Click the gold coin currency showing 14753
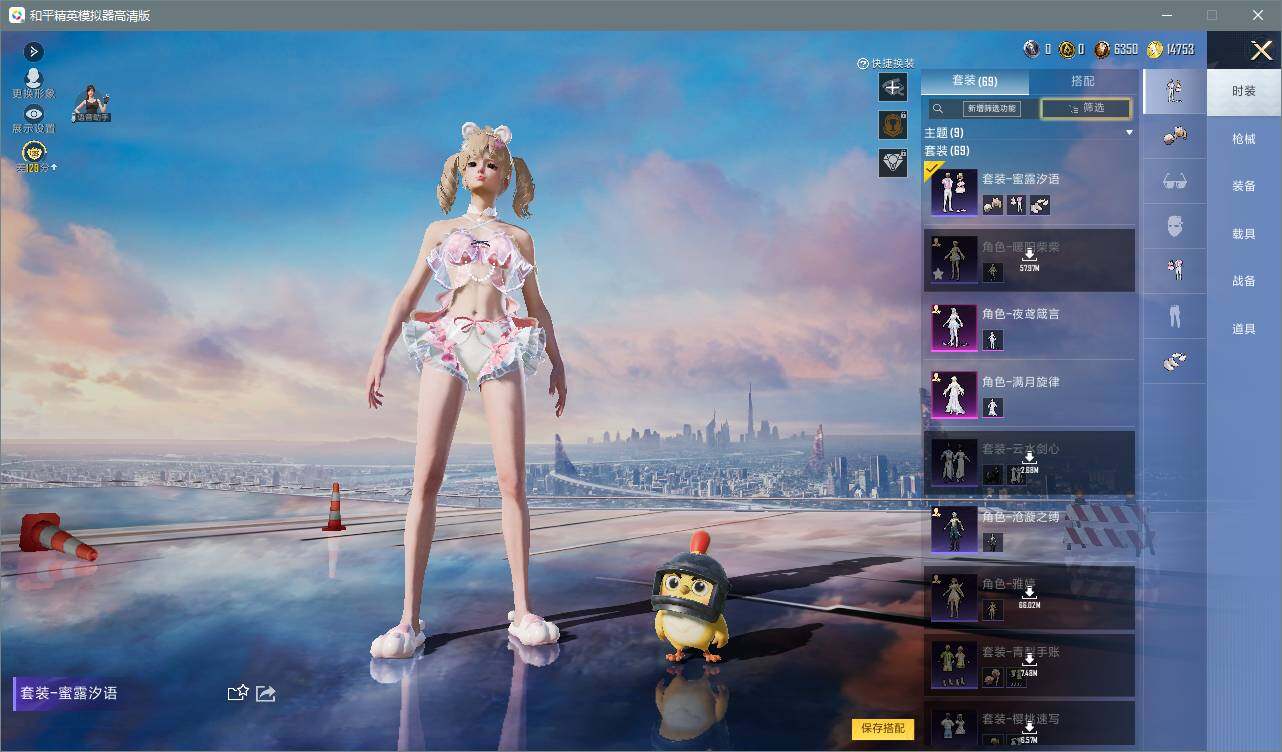The image size is (1282, 752). tap(1155, 49)
